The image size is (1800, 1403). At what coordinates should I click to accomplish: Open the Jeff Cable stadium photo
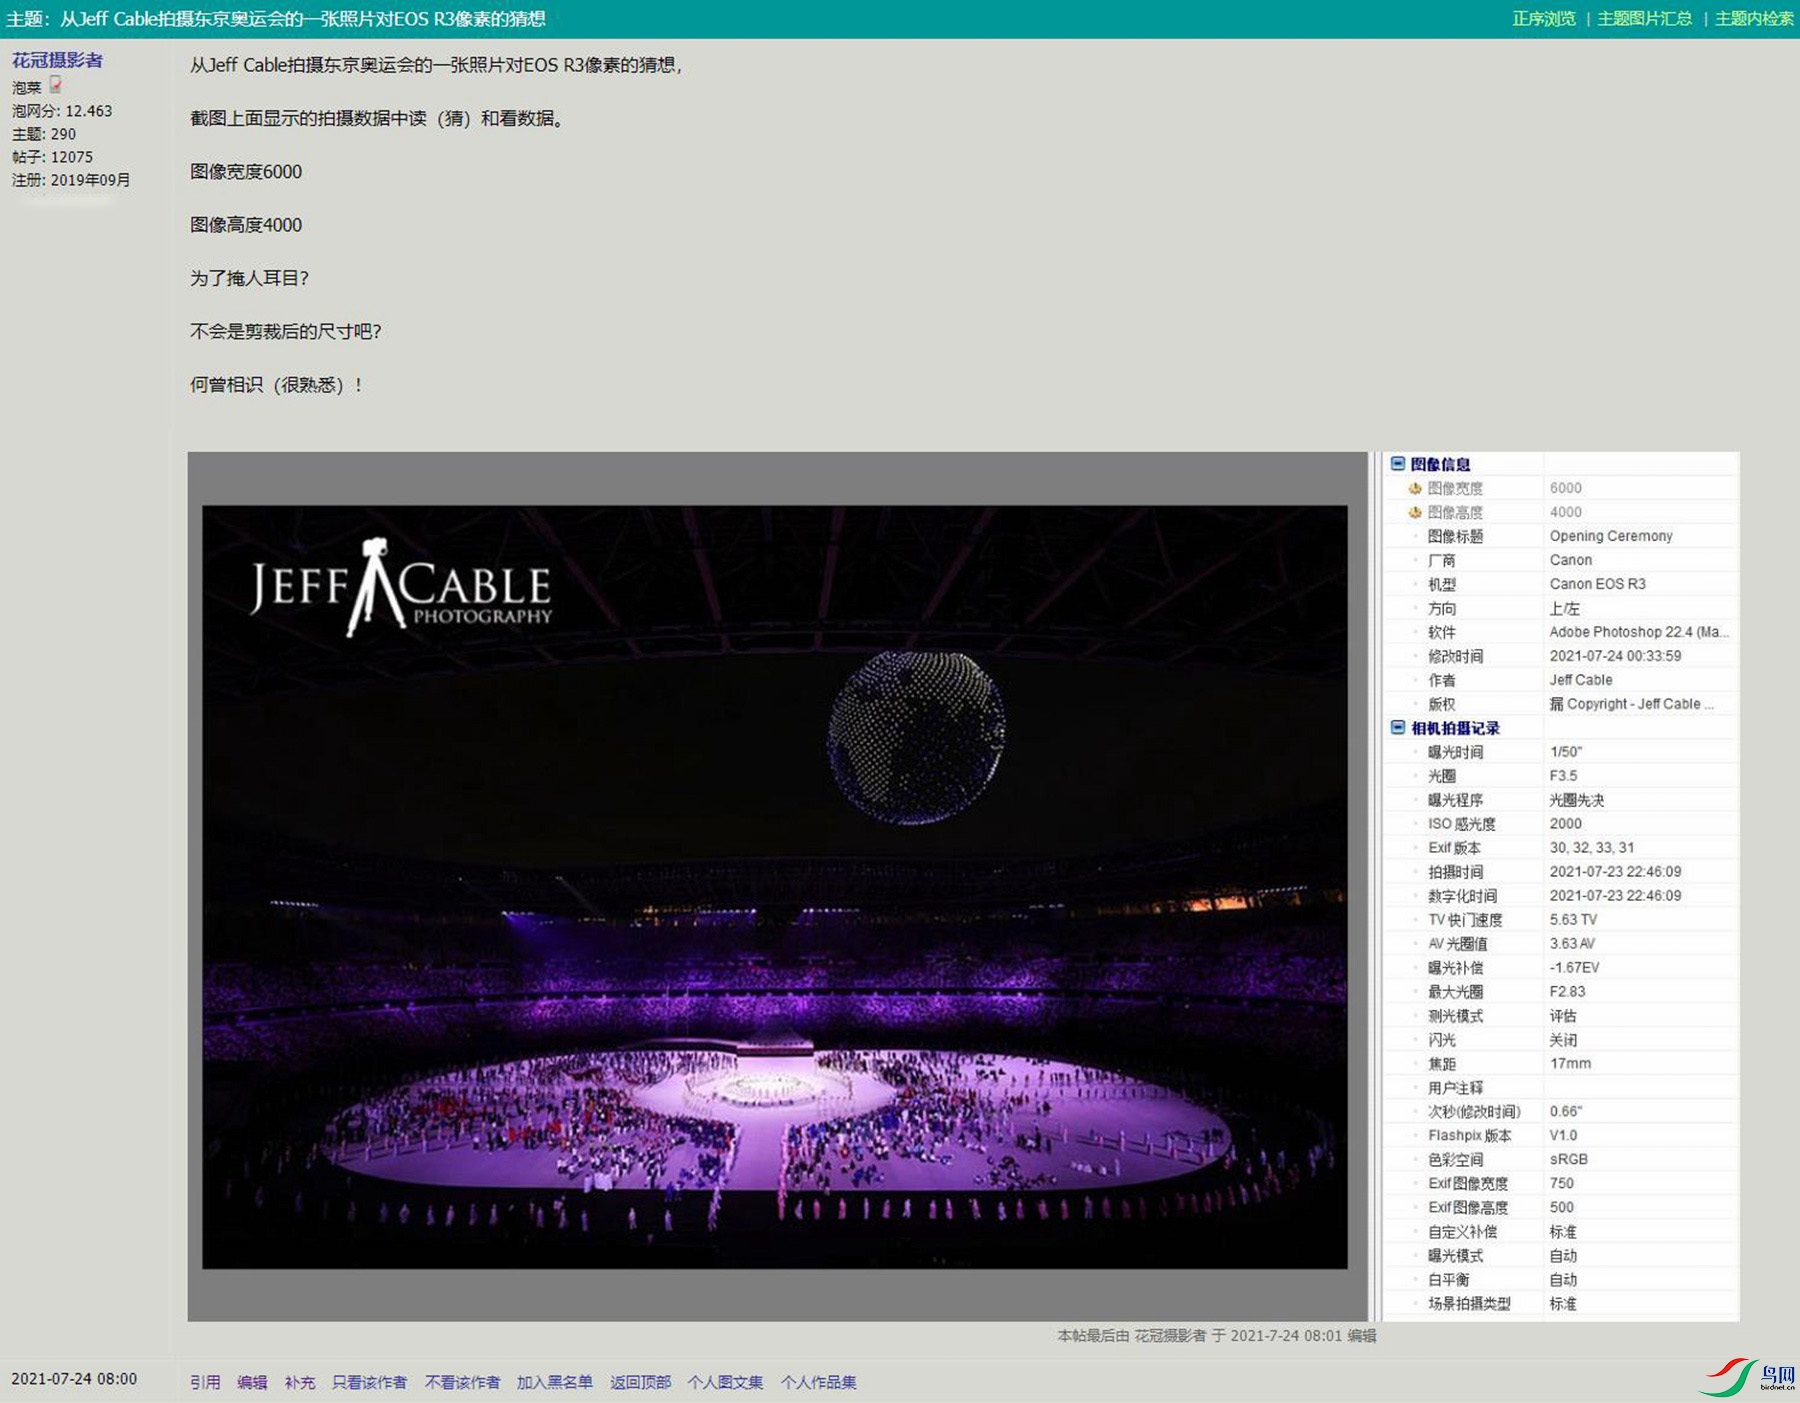point(775,887)
